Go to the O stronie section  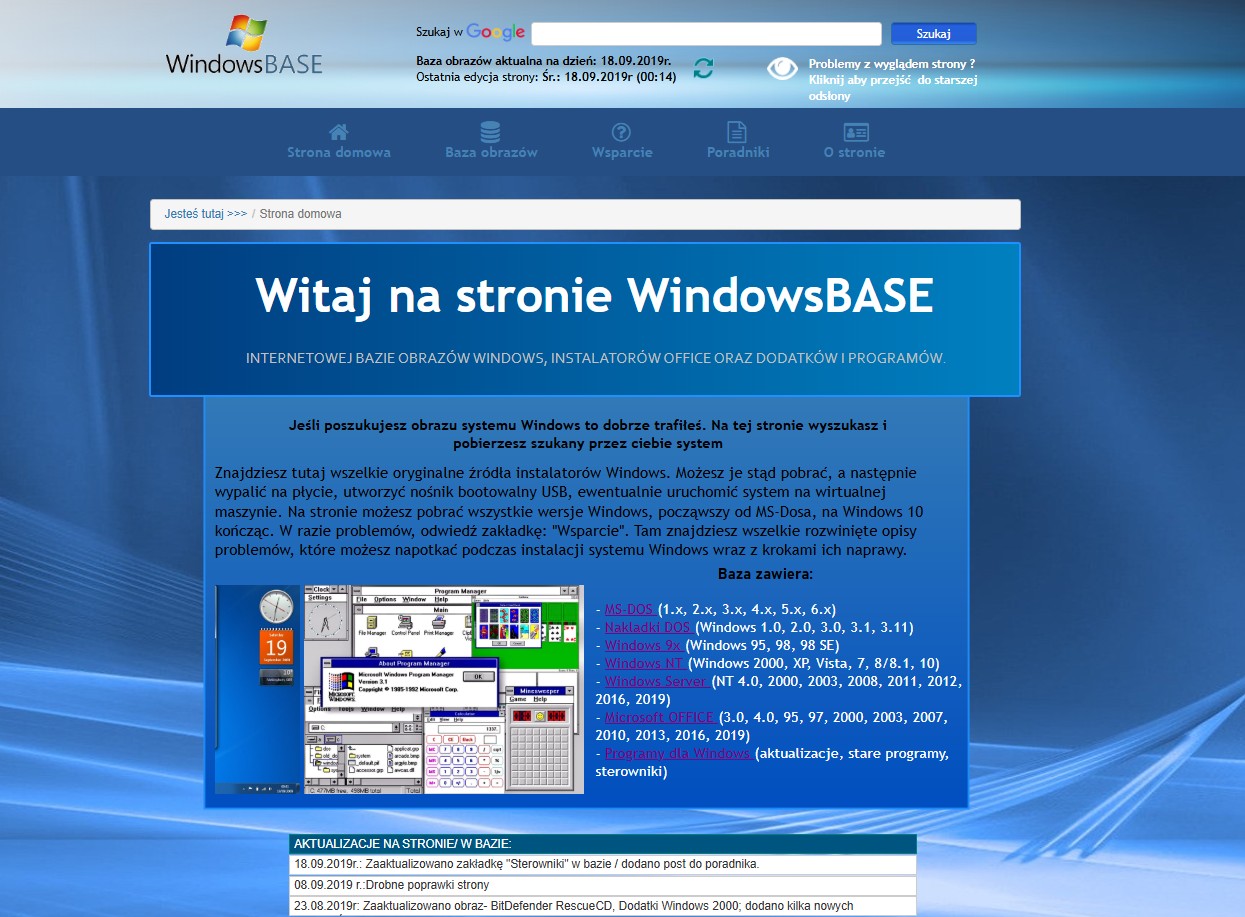tap(854, 153)
